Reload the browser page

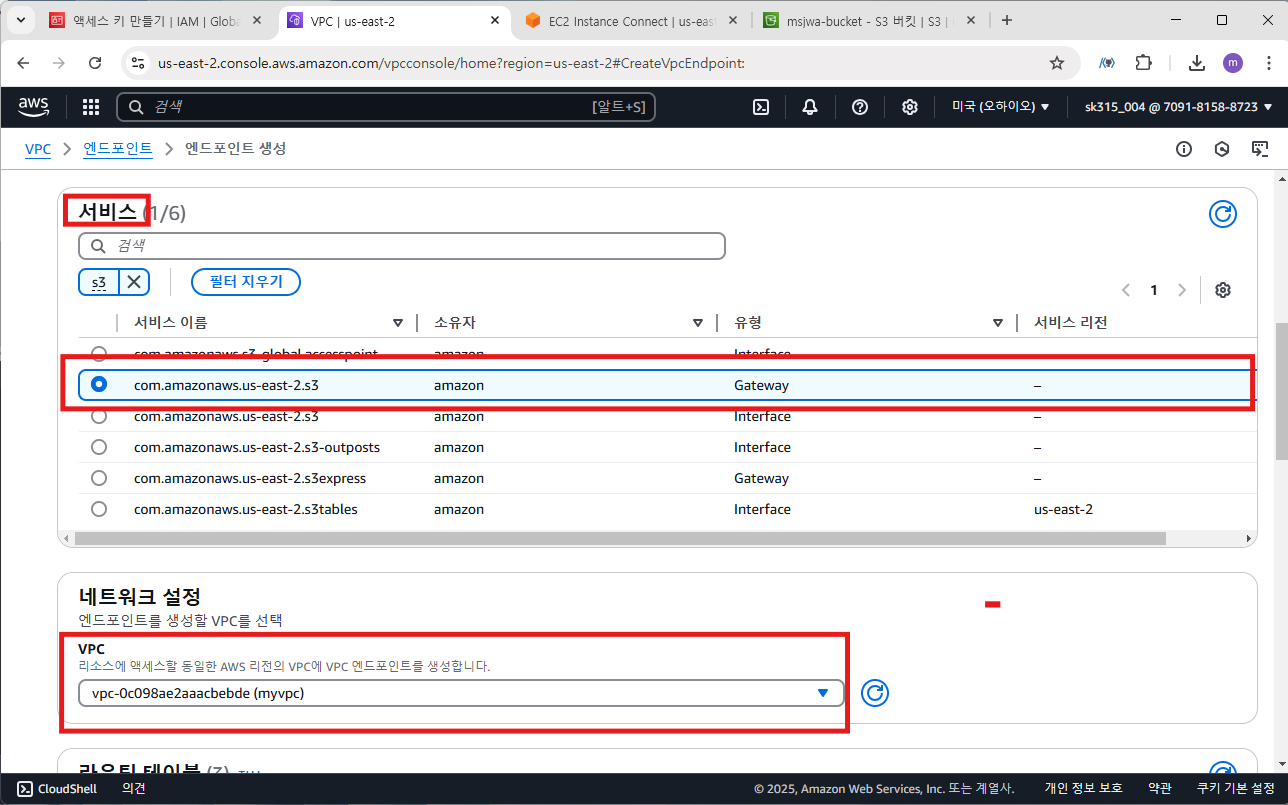click(x=95, y=63)
